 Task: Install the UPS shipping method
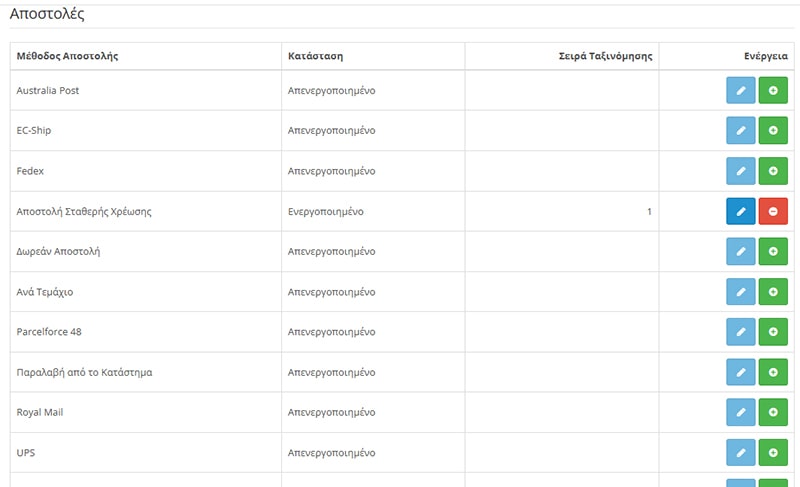tap(773, 453)
